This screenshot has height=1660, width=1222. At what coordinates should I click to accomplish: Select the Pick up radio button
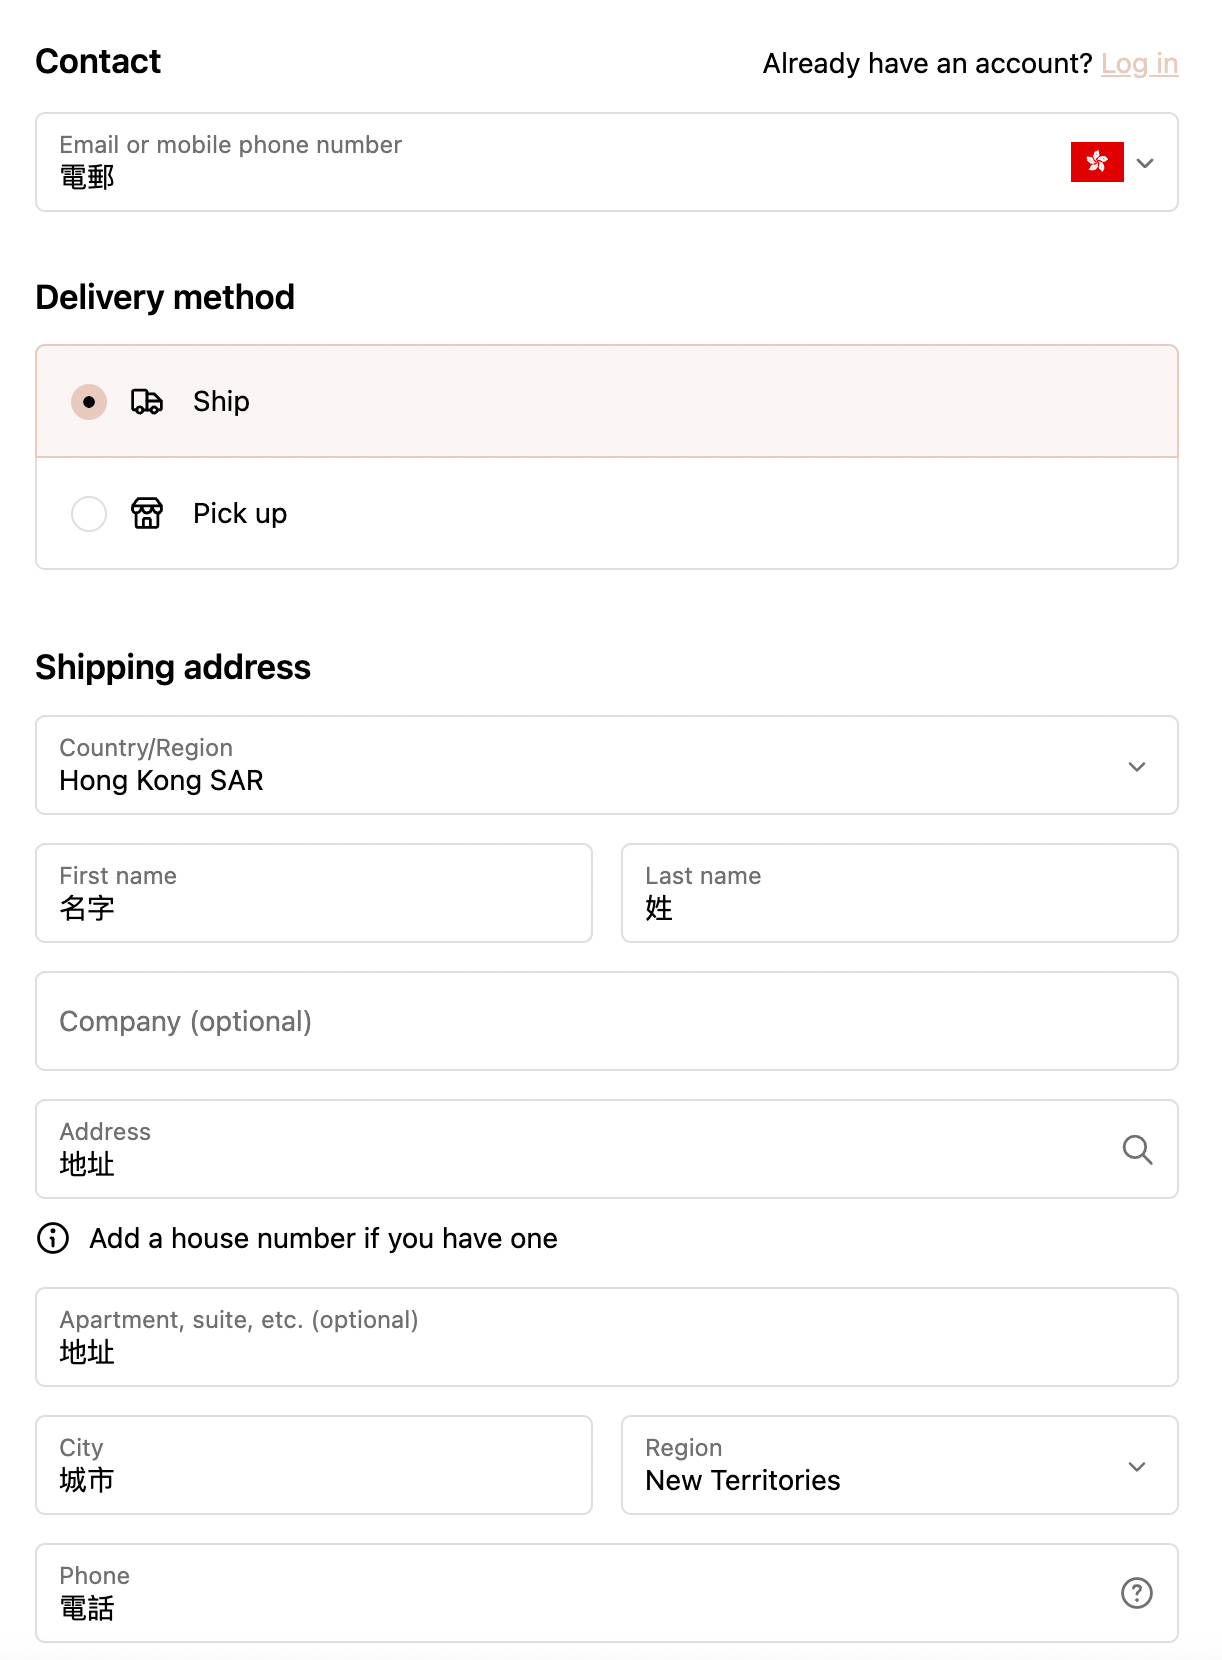(x=89, y=514)
